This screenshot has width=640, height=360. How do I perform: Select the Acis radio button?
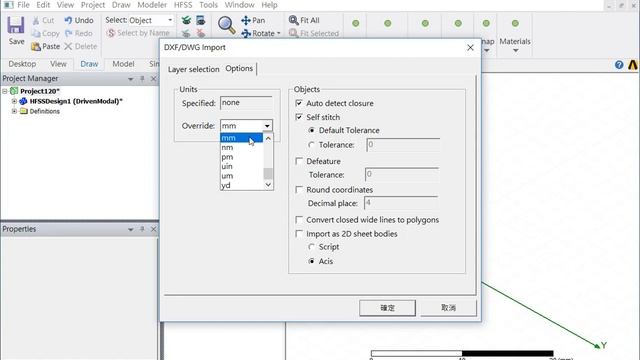coord(311,261)
